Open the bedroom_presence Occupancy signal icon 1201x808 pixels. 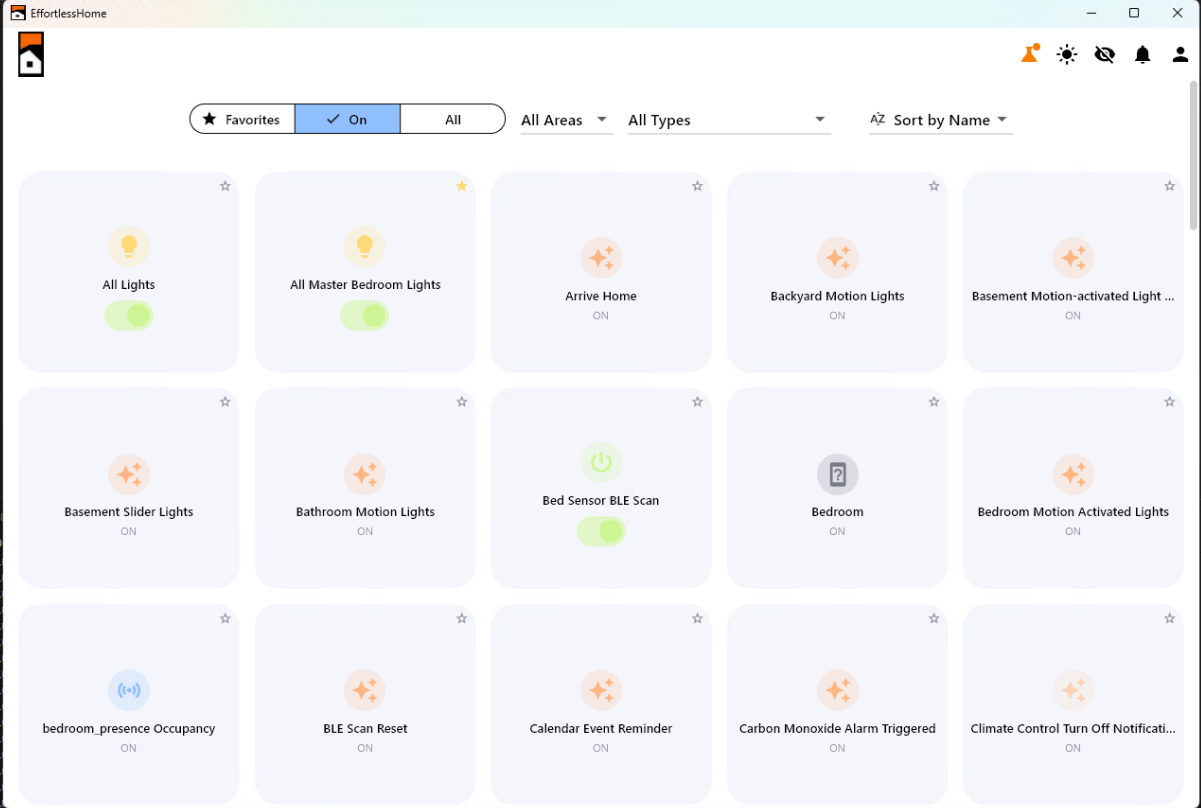click(x=128, y=690)
